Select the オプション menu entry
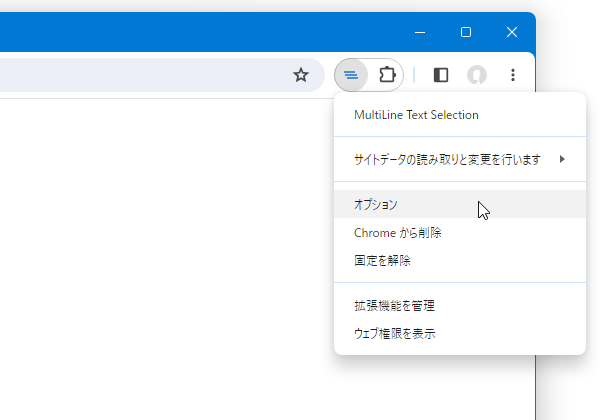Screen dimensions: 600x420 [x=460, y=204]
